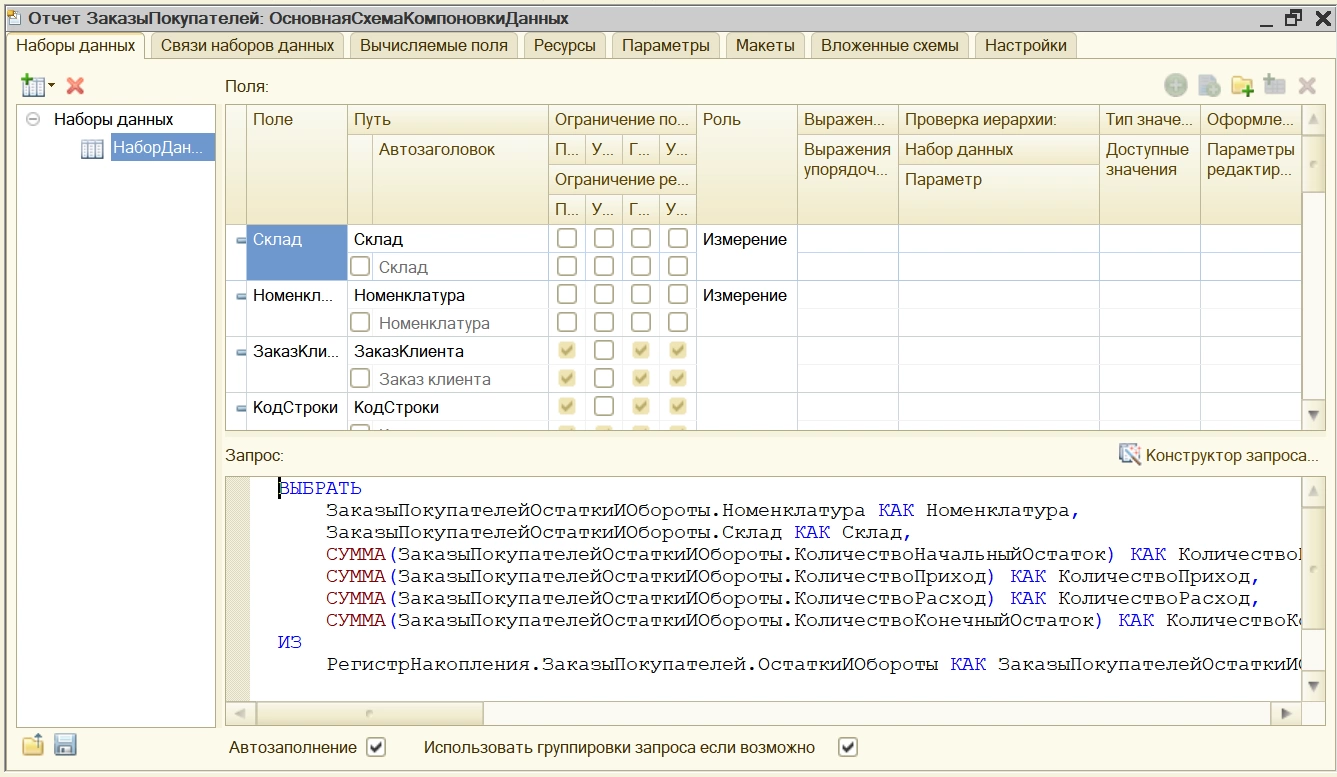1337x777 pixels.
Task: Click the open file icon at bottom left
Action: (33, 745)
